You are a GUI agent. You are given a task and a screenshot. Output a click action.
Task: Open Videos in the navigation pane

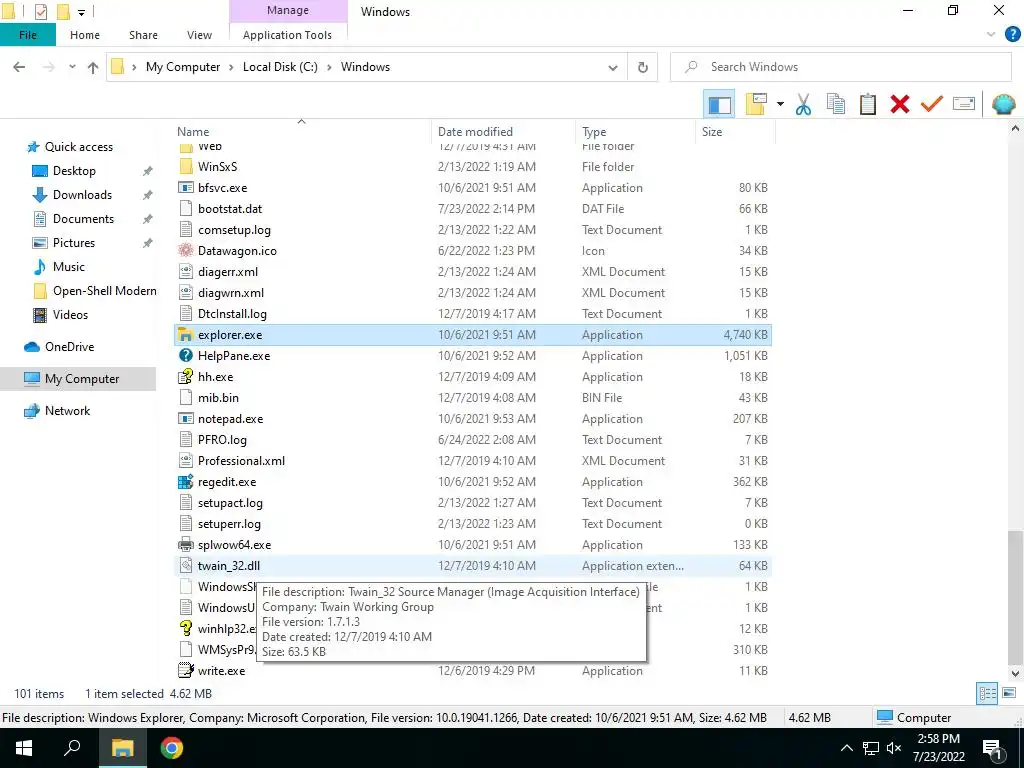[x=70, y=315]
